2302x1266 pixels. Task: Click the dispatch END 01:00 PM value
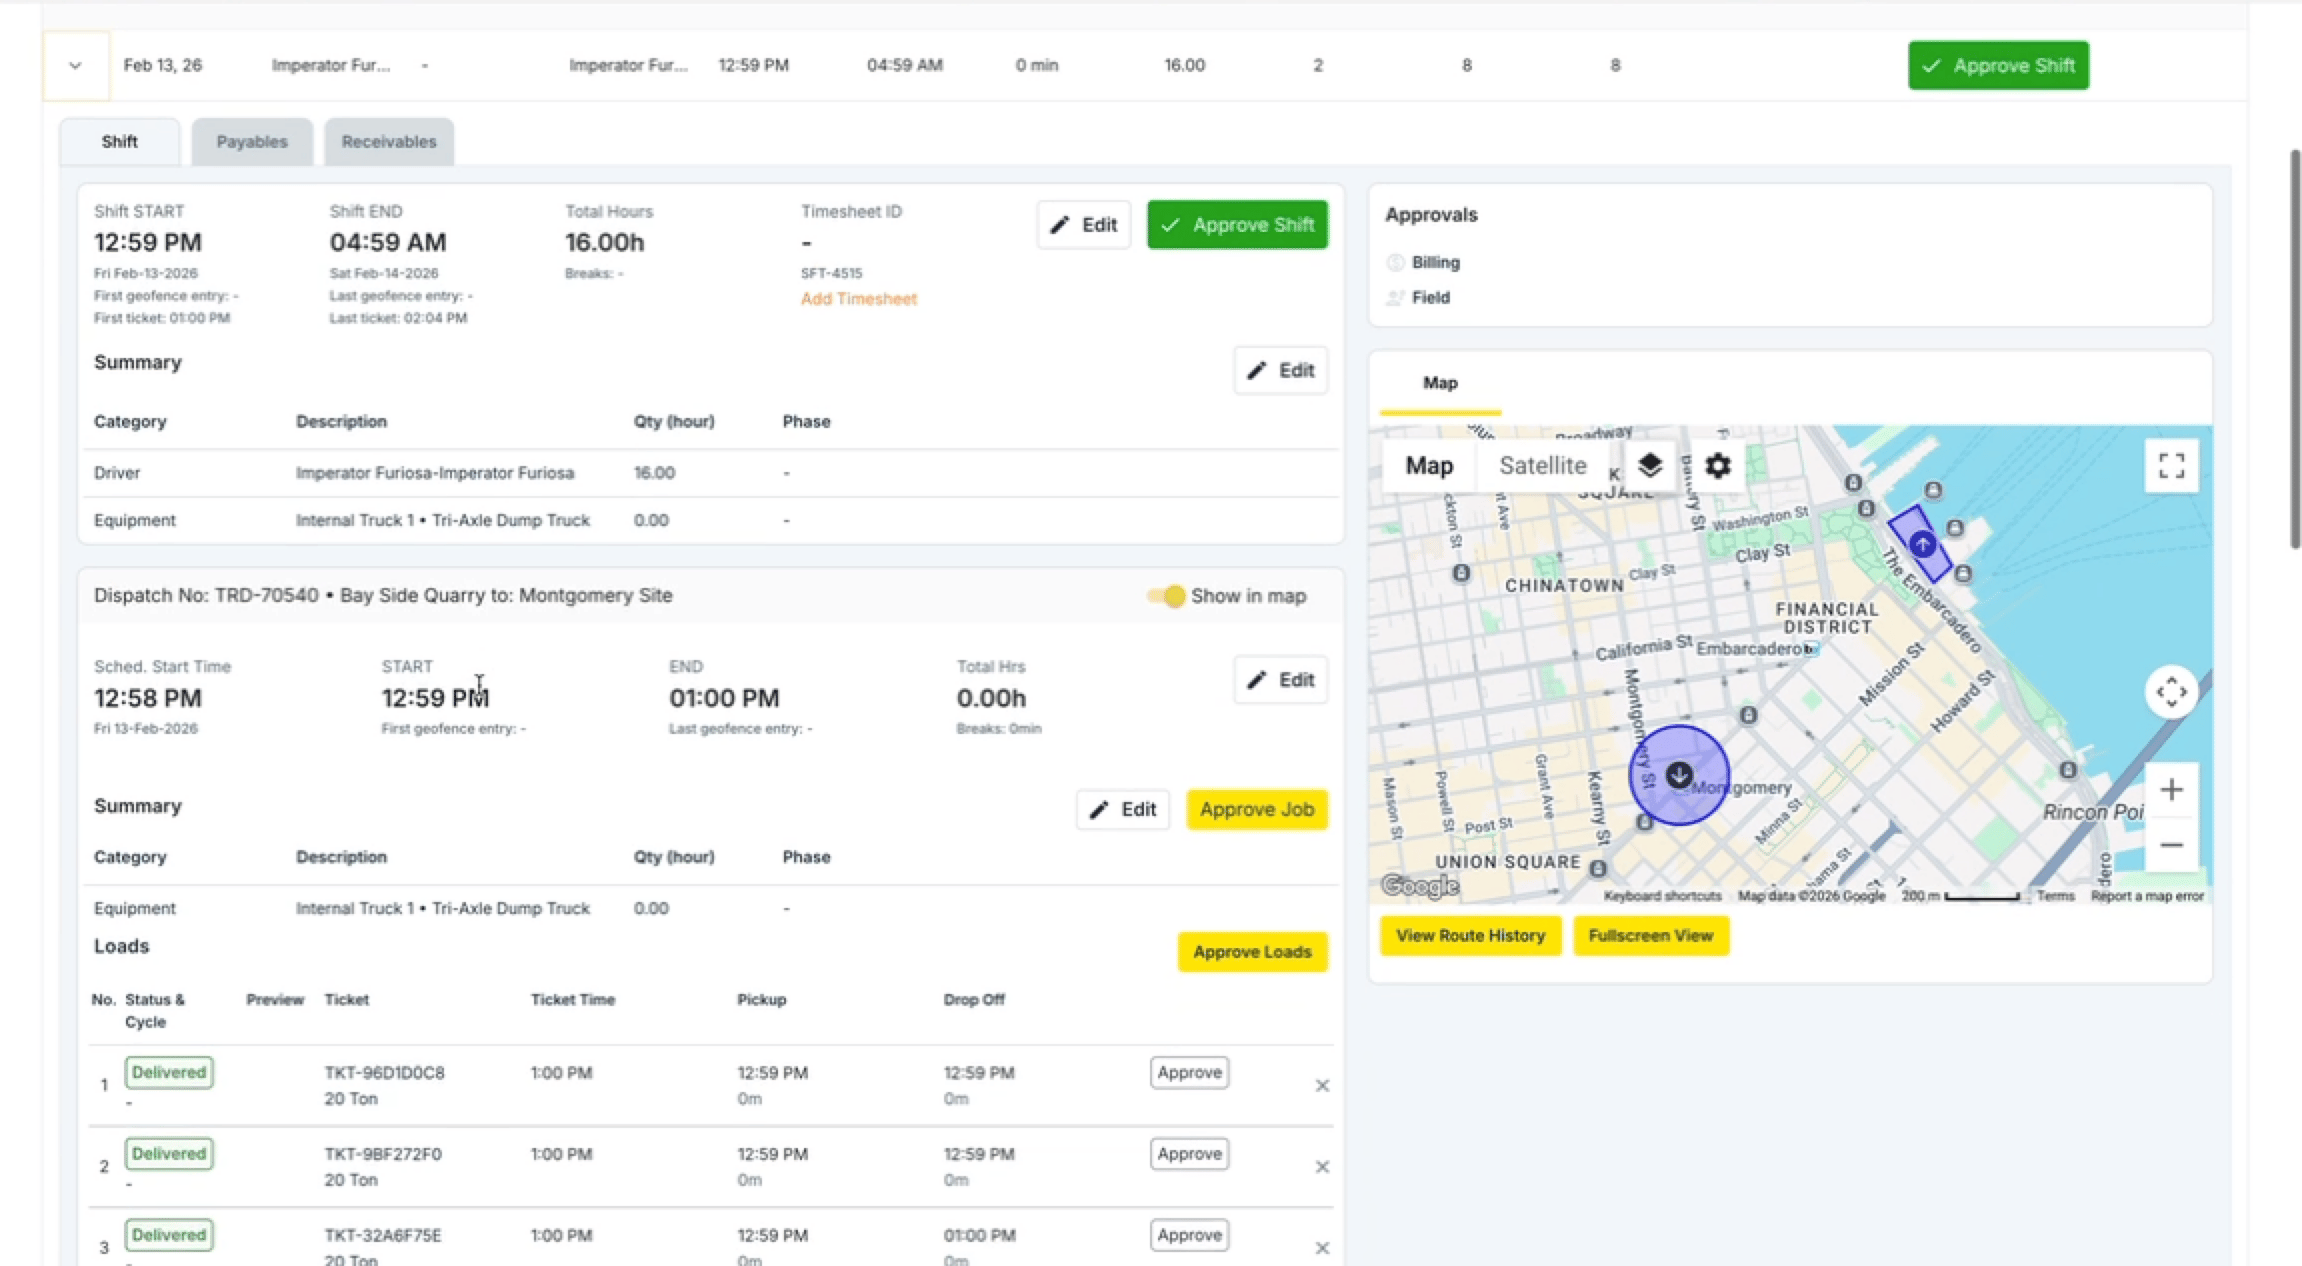[x=724, y=698]
